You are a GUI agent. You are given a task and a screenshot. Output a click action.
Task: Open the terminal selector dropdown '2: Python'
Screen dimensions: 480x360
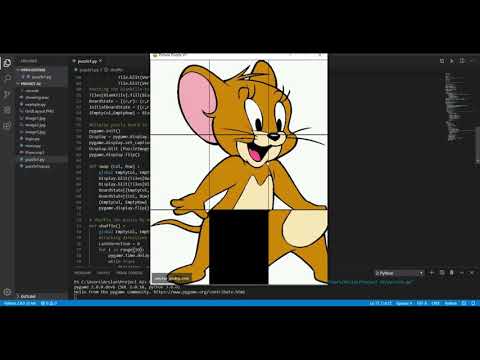[399, 273]
